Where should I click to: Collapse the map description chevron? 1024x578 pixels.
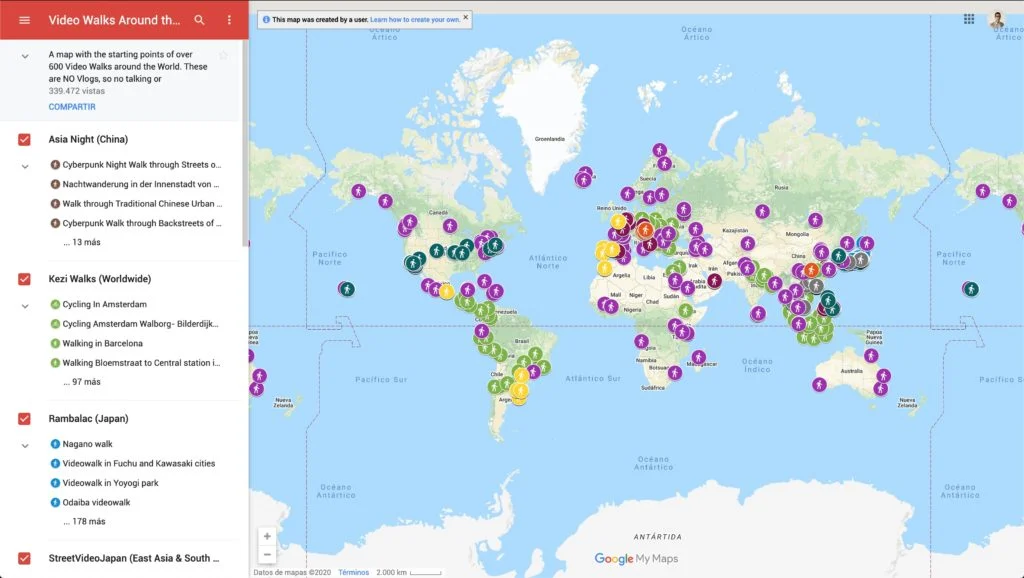click(25, 56)
